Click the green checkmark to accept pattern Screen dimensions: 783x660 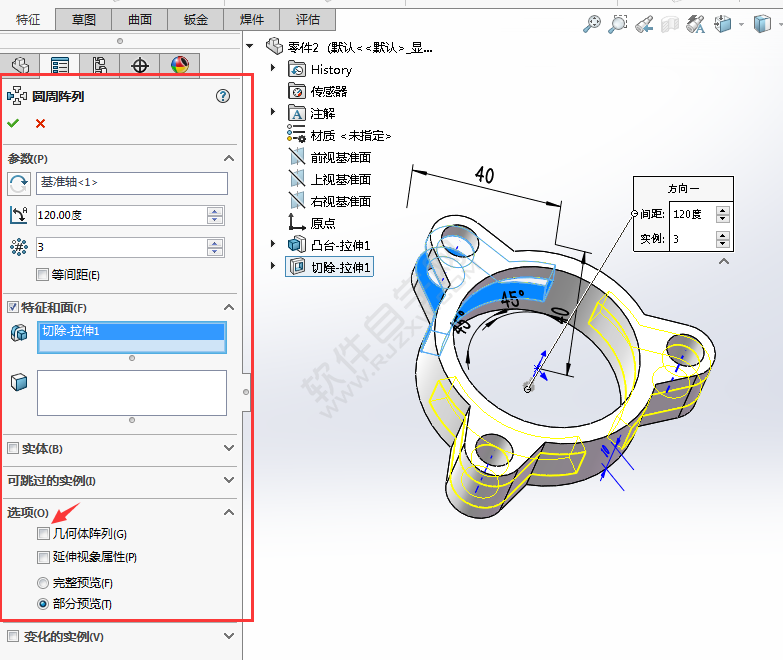(x=13, y=123)
